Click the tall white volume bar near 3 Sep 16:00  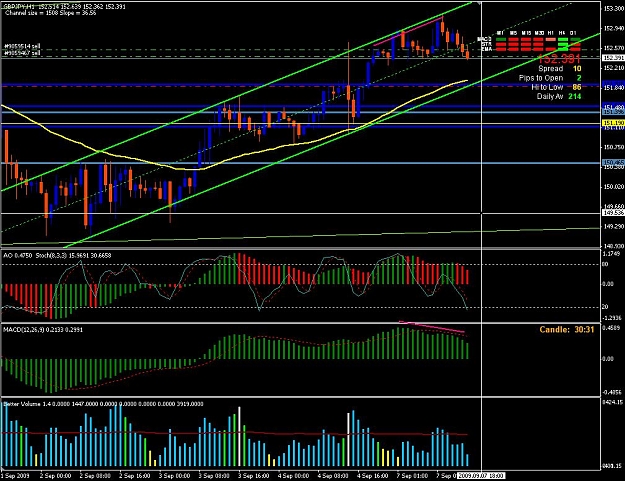click(239, 436)
